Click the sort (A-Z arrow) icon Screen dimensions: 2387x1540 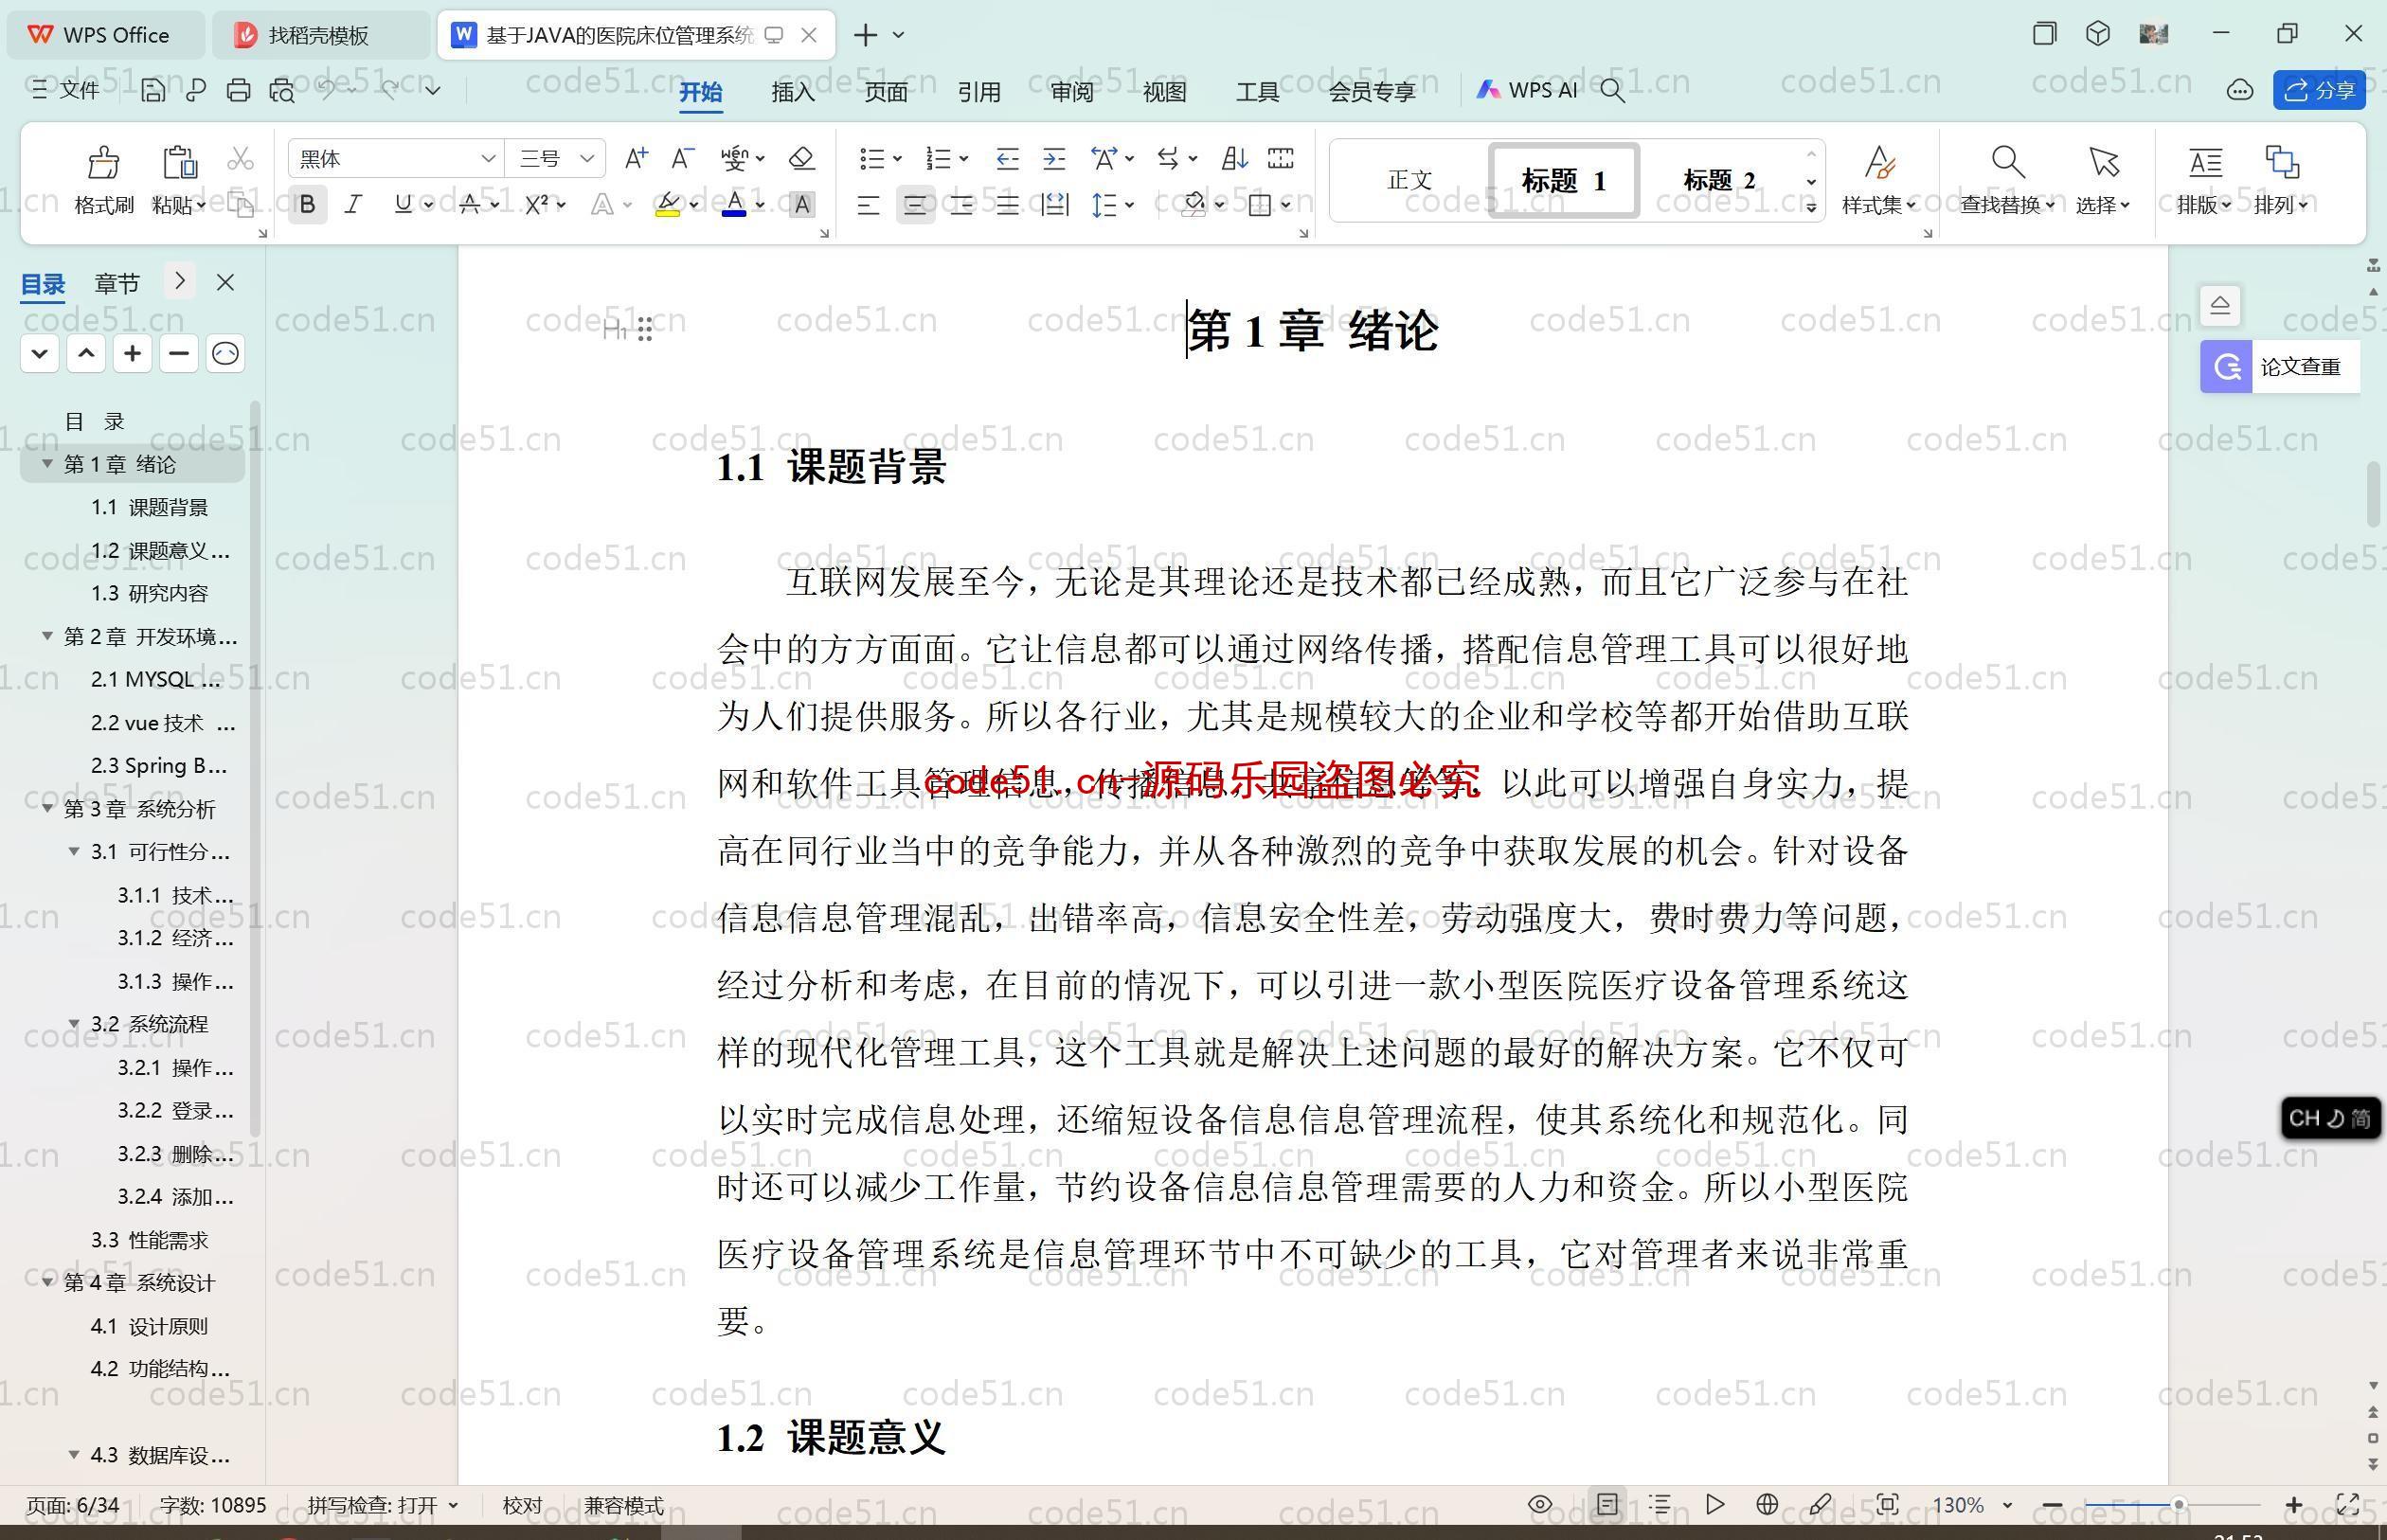coord(1234,158)
